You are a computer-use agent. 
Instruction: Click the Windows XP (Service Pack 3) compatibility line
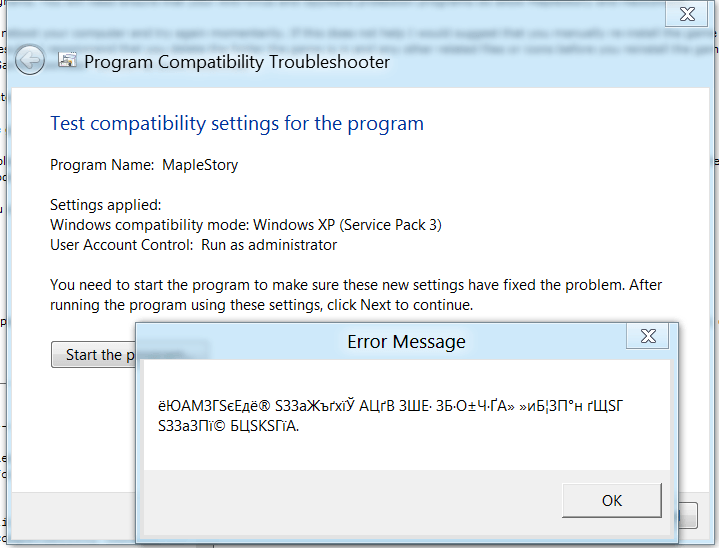(245, 225)
